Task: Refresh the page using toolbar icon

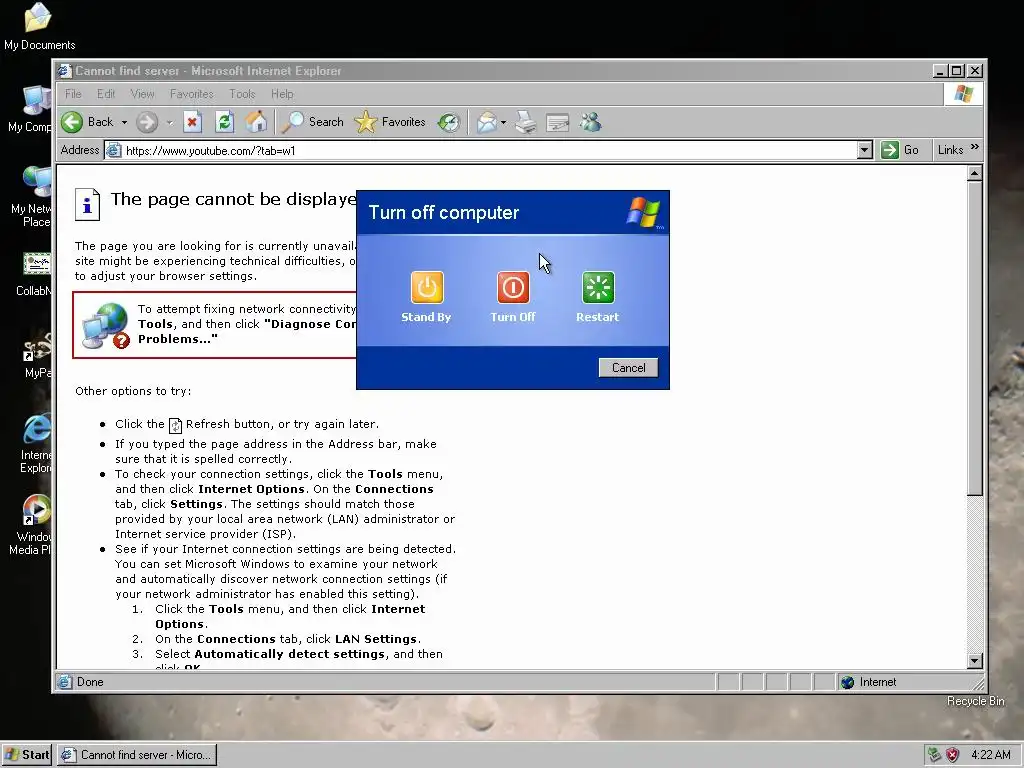Action: coord(224,122)
